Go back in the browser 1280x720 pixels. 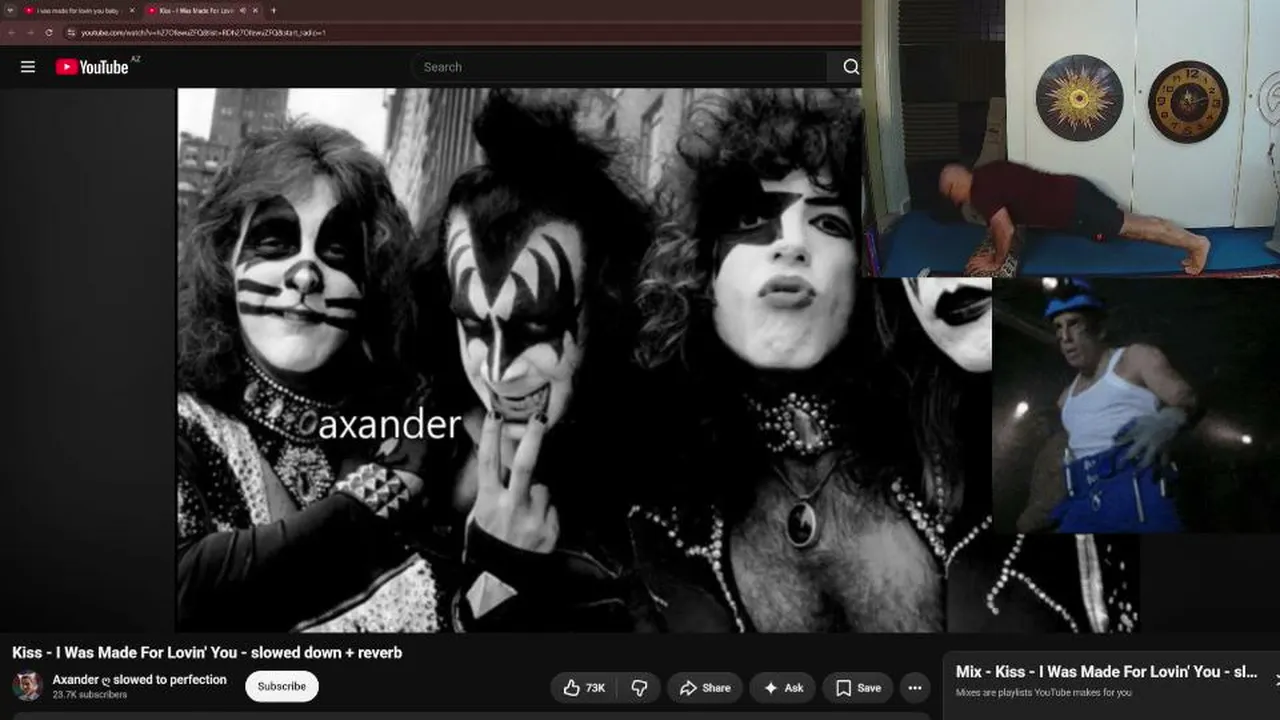pyautogui.click(x=11, y=32)
